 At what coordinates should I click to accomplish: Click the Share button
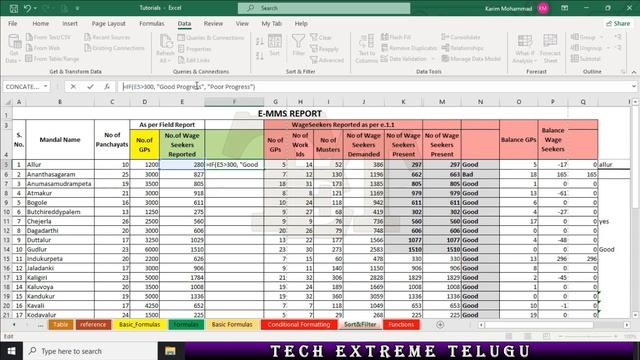coord(618,24)
